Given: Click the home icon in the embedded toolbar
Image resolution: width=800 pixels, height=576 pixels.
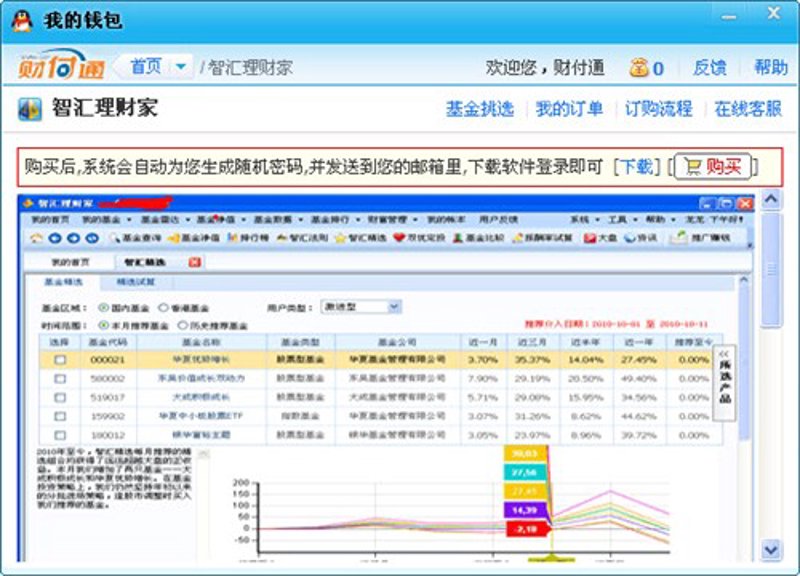Looking at the screenshot, I should [37, 238].
